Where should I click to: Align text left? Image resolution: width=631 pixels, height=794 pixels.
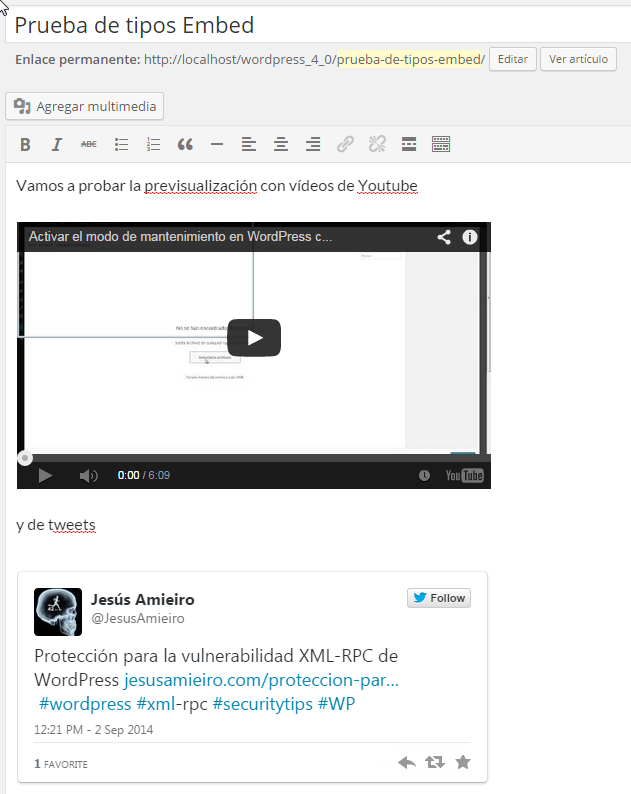pyautogui.click(x=249, y=144)
